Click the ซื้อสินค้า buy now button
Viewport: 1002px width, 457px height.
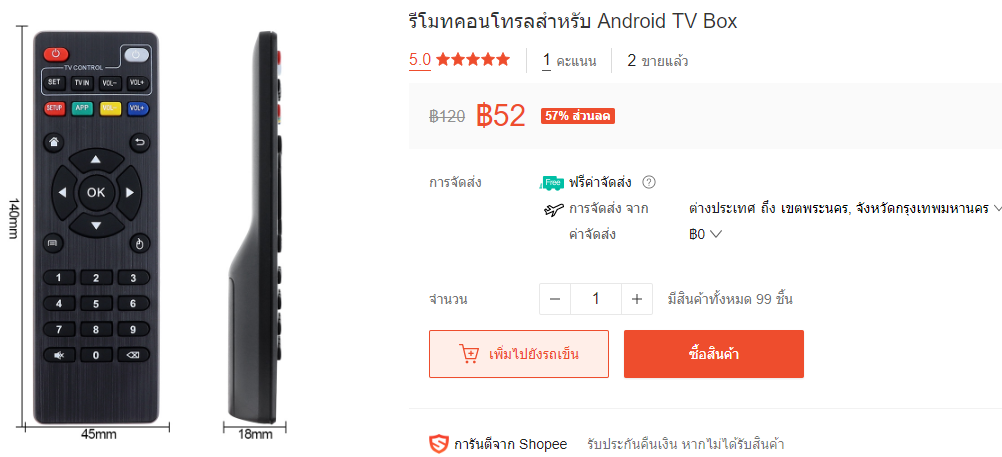point(714,354)
